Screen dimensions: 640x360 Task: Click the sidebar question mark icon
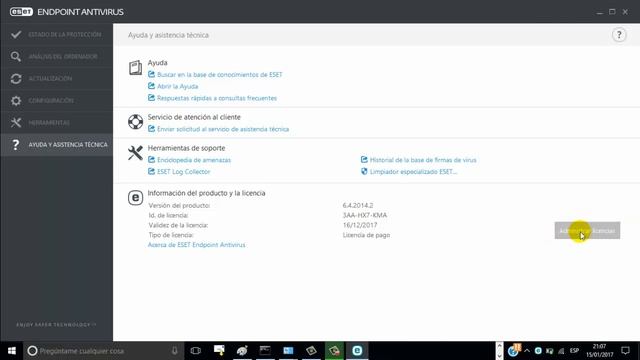(x=16, y=145)
